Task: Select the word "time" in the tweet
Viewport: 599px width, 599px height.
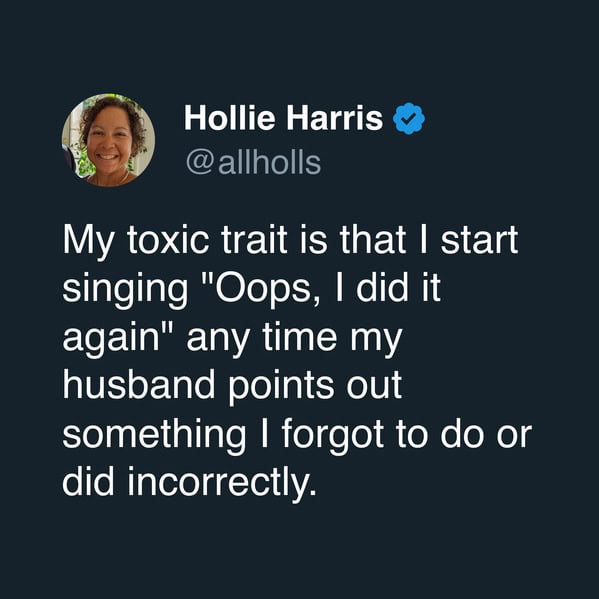Action: click(x=300, y=337)
